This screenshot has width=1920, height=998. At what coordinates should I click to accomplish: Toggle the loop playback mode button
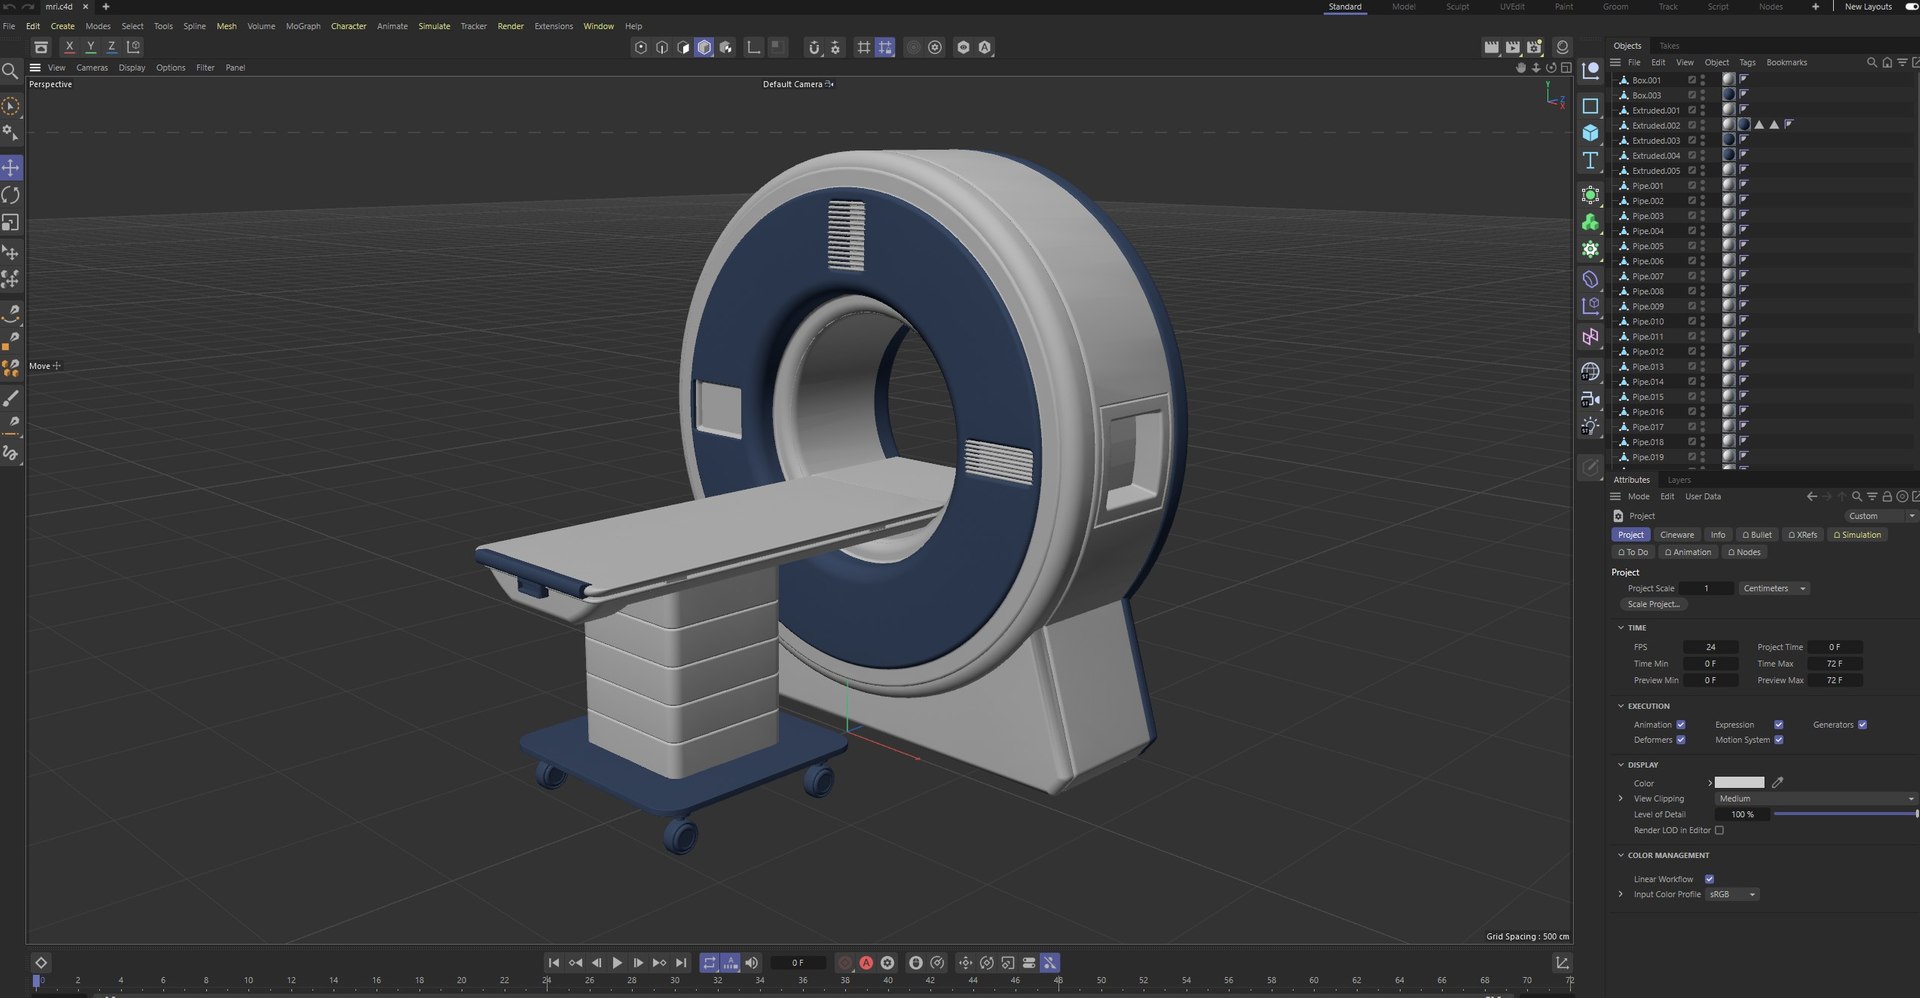[709, 962]
